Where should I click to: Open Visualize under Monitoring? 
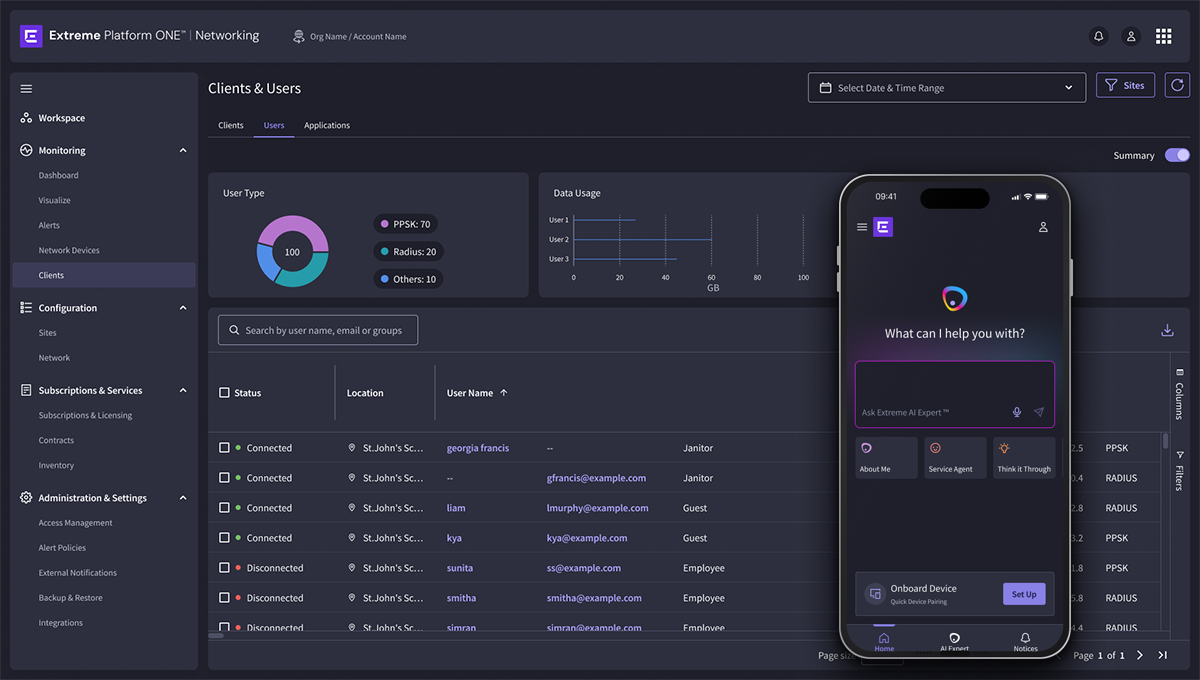tap(54, 200)
